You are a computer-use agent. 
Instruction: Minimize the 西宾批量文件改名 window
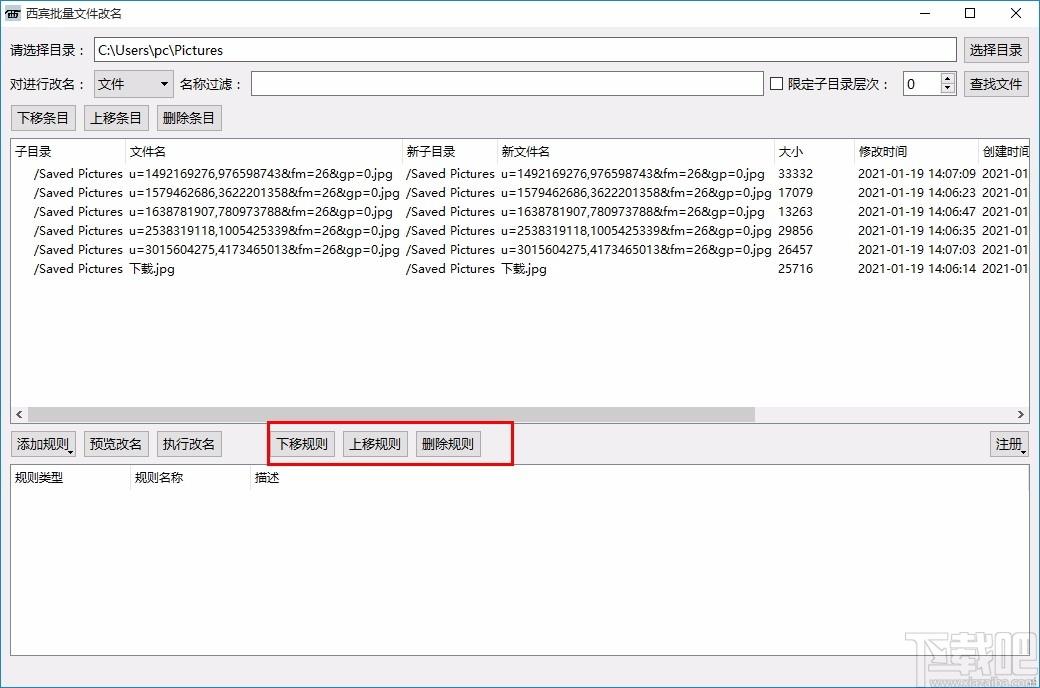coord(926,13)
